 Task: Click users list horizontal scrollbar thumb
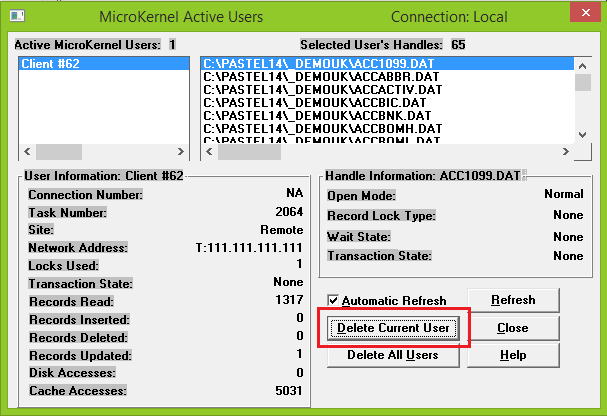point(59,151)
